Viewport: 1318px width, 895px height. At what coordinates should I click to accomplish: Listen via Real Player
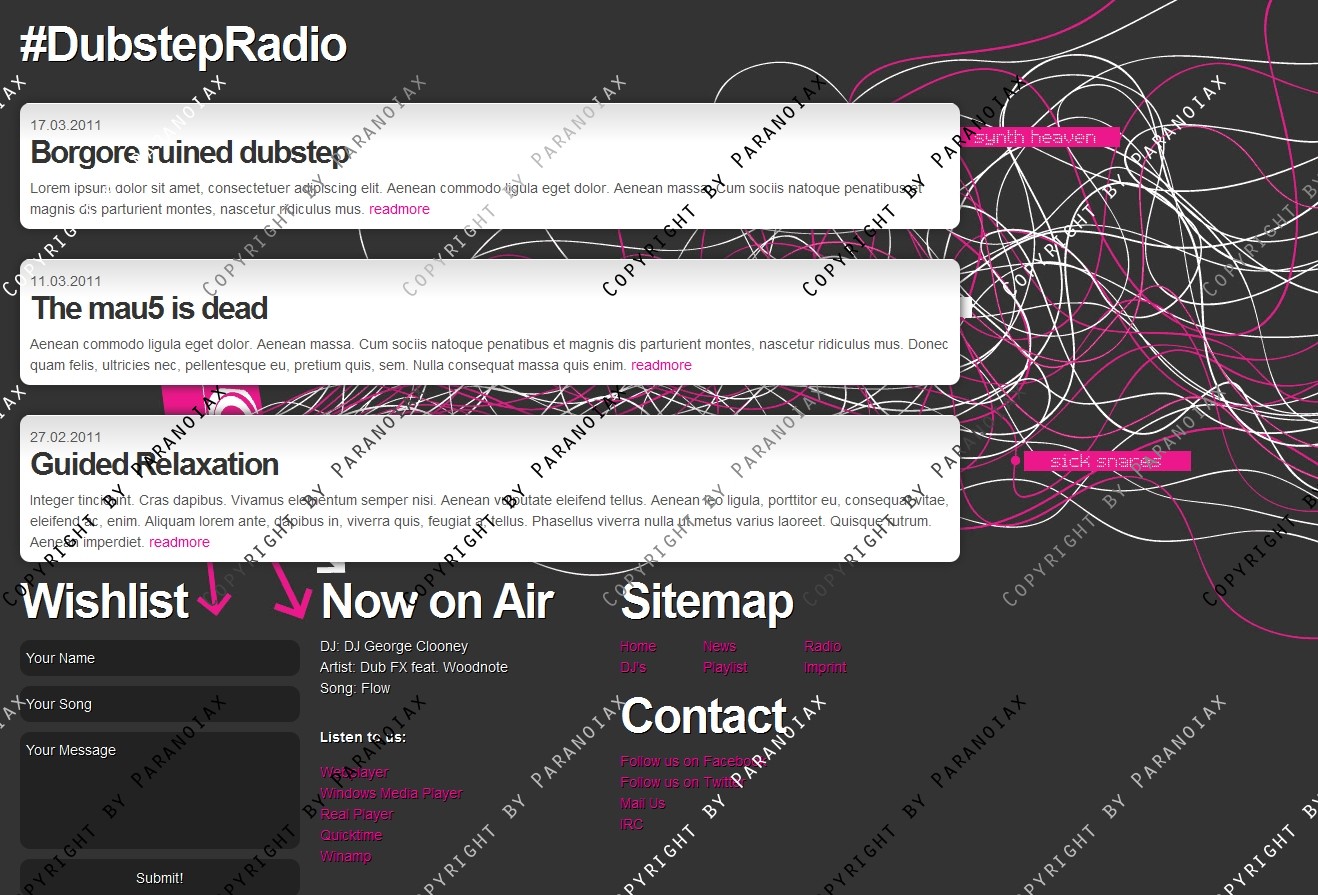pyautogui.click(x=357, y=814)
